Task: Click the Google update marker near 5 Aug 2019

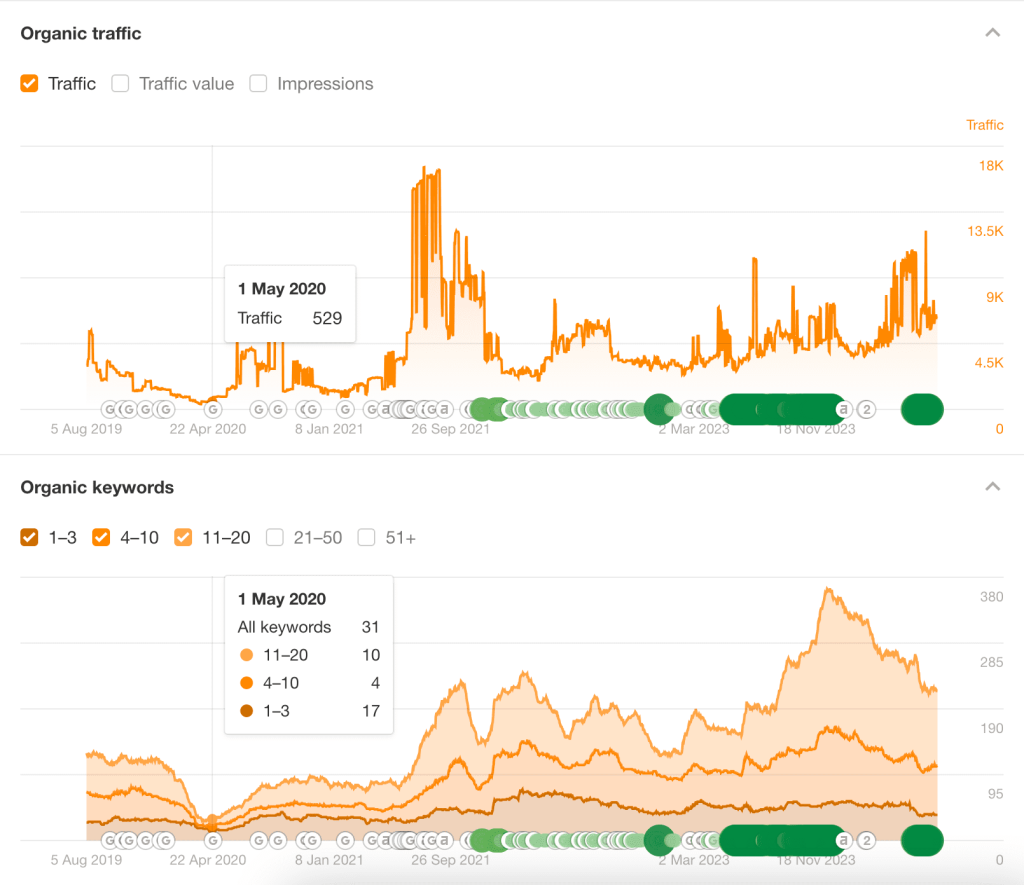Action: (108, 409)
